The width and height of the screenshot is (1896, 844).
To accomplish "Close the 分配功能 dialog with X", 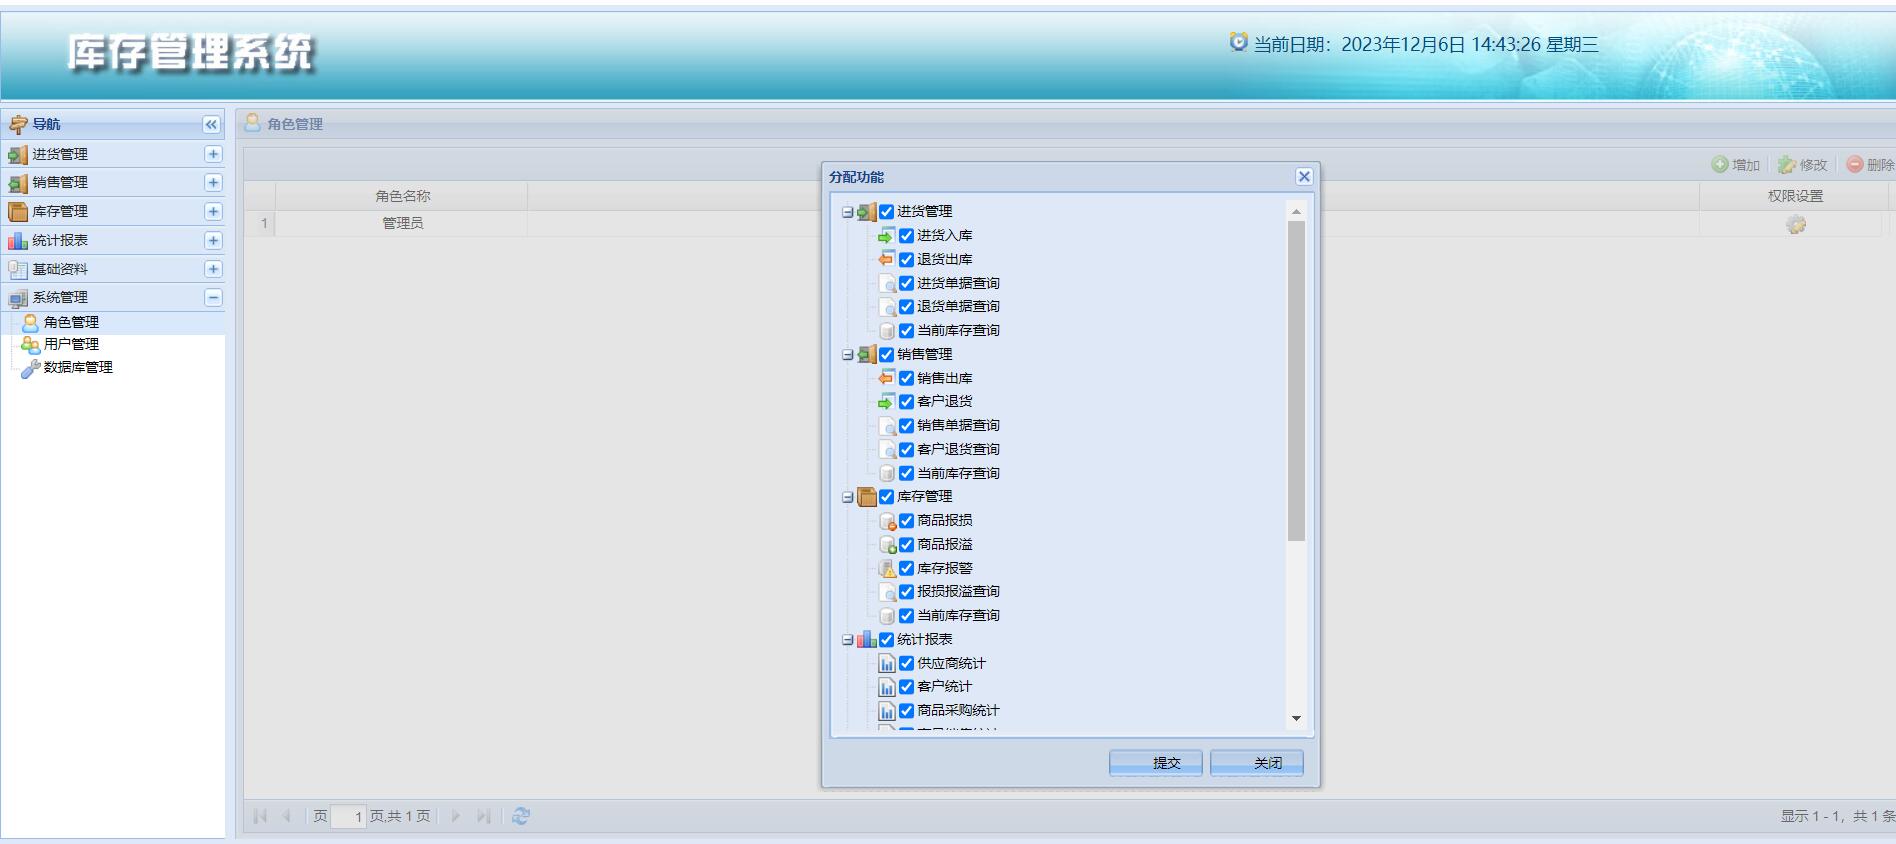I will pos(1304,177).
